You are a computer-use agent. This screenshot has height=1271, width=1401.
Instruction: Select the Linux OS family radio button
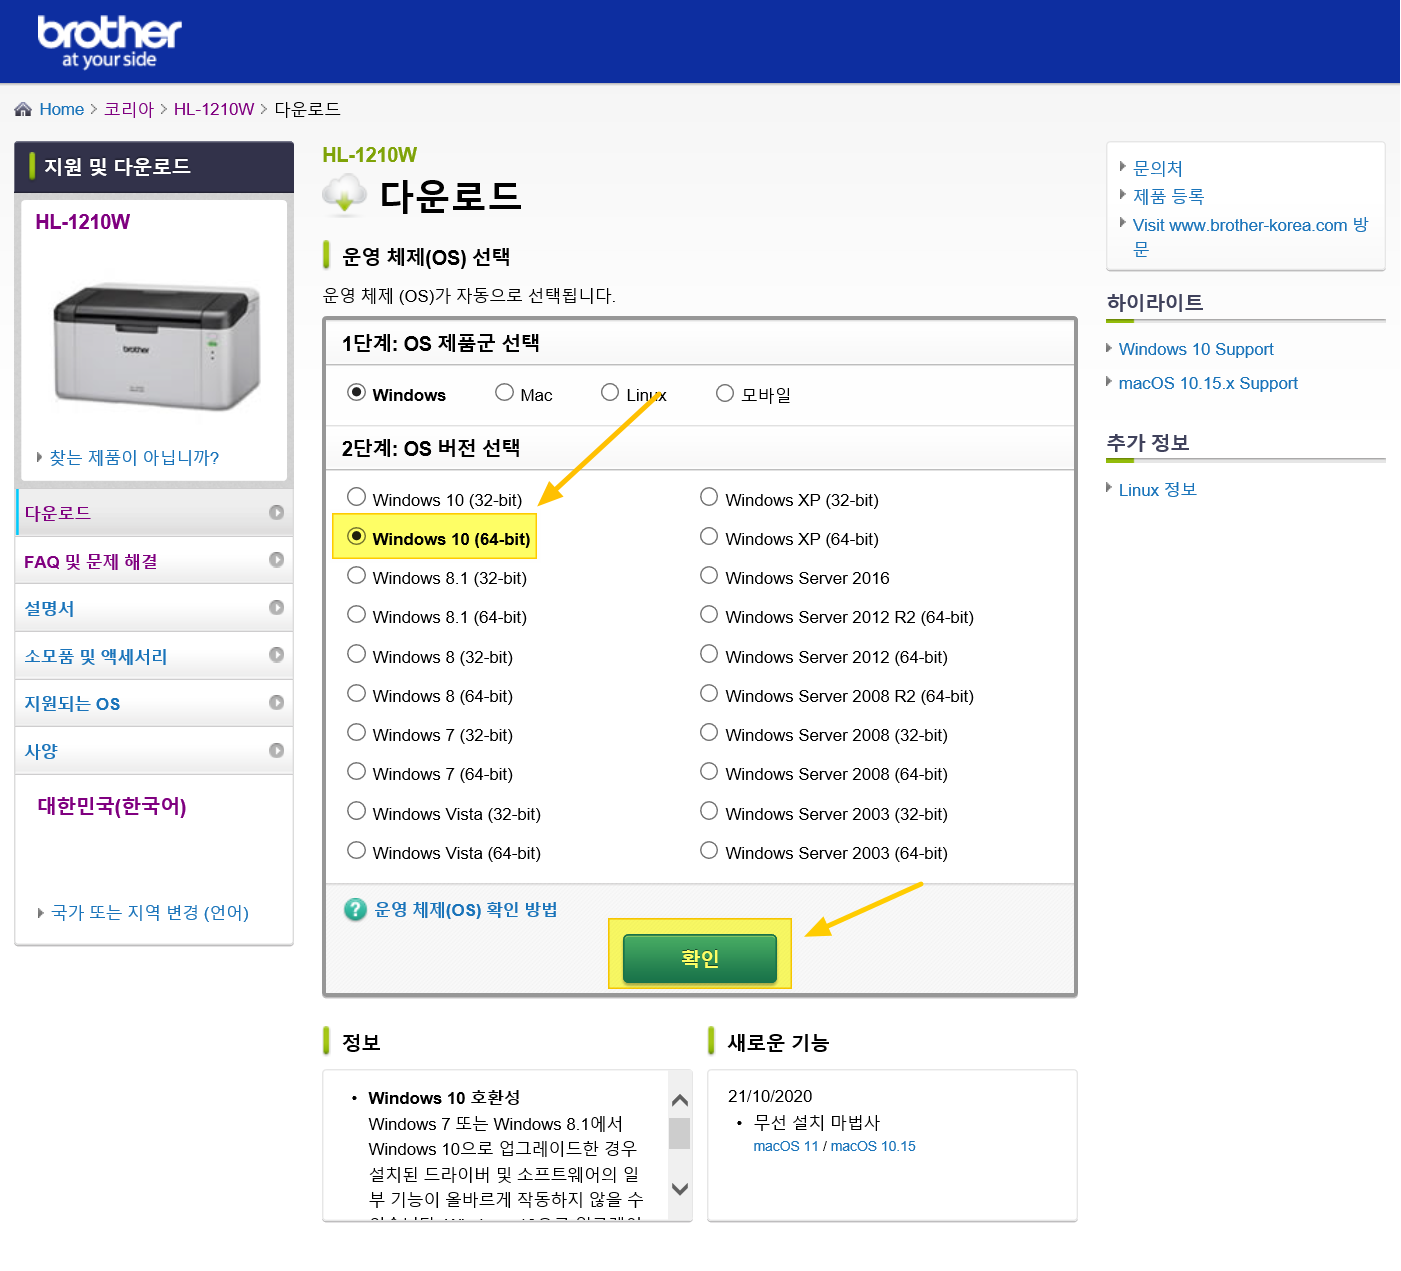pyautogui.click(x=610, y=392)
